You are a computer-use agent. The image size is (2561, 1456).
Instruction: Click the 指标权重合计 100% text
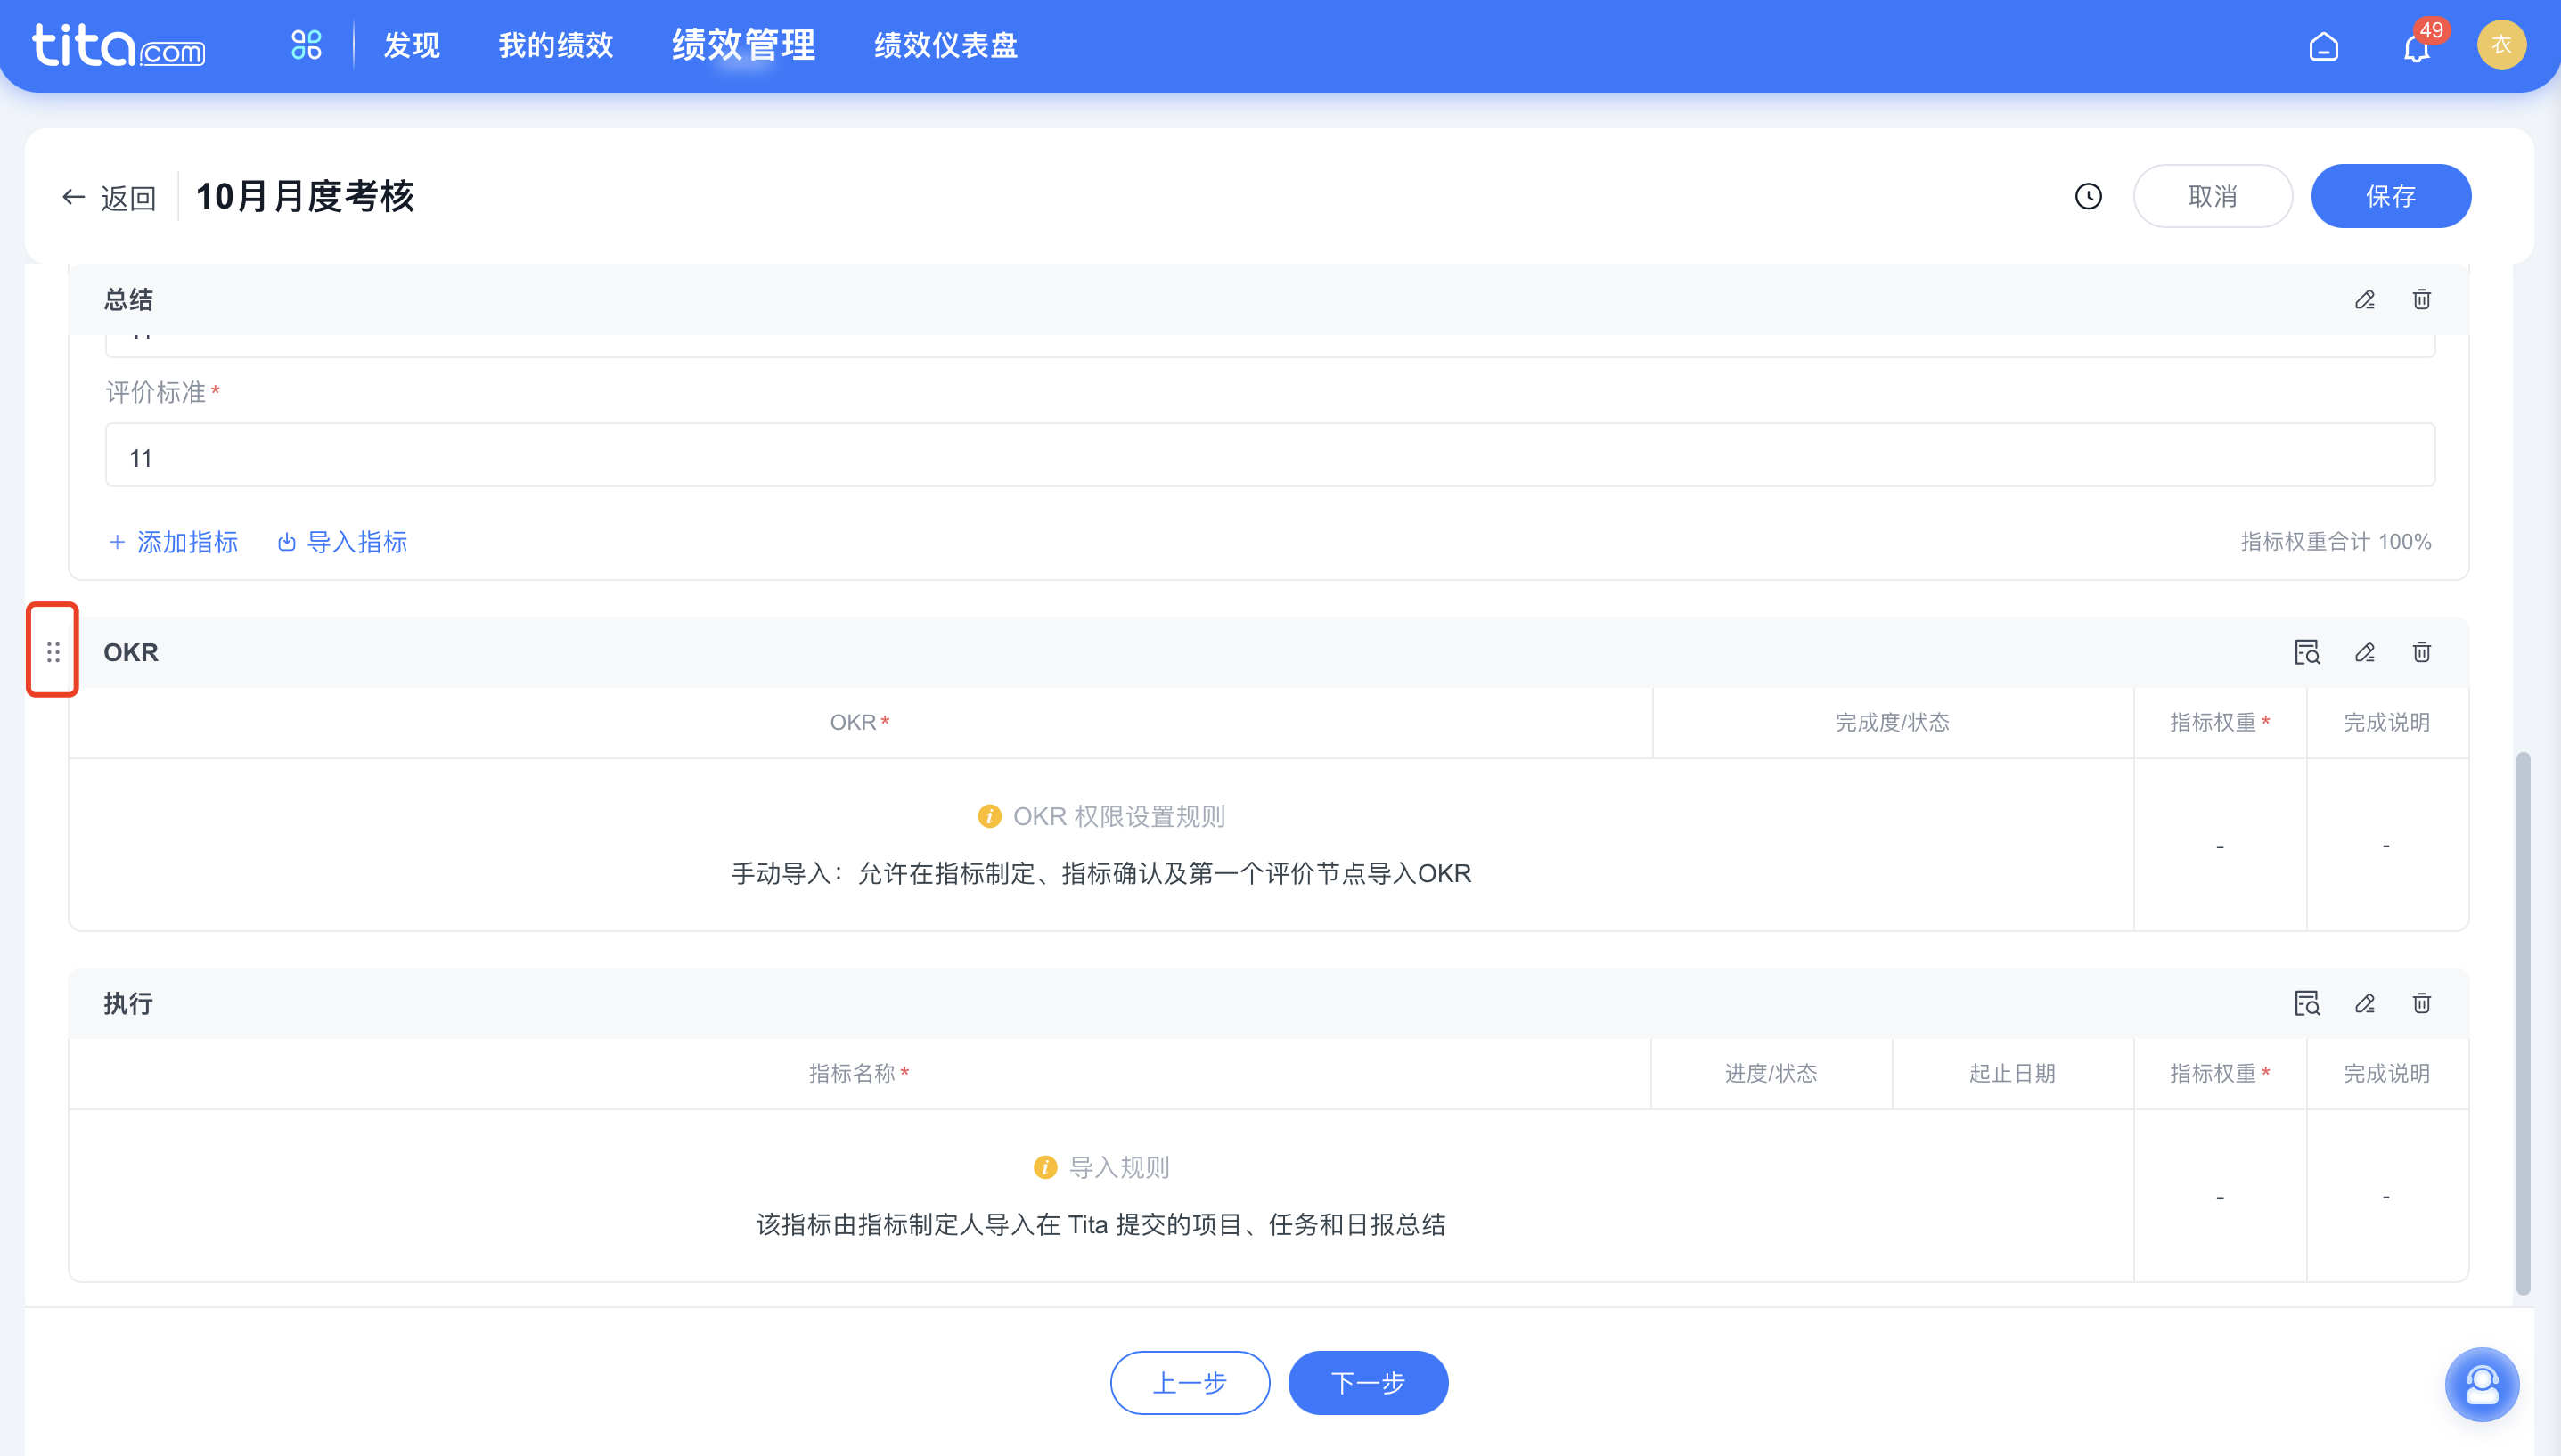[2335, 542]
